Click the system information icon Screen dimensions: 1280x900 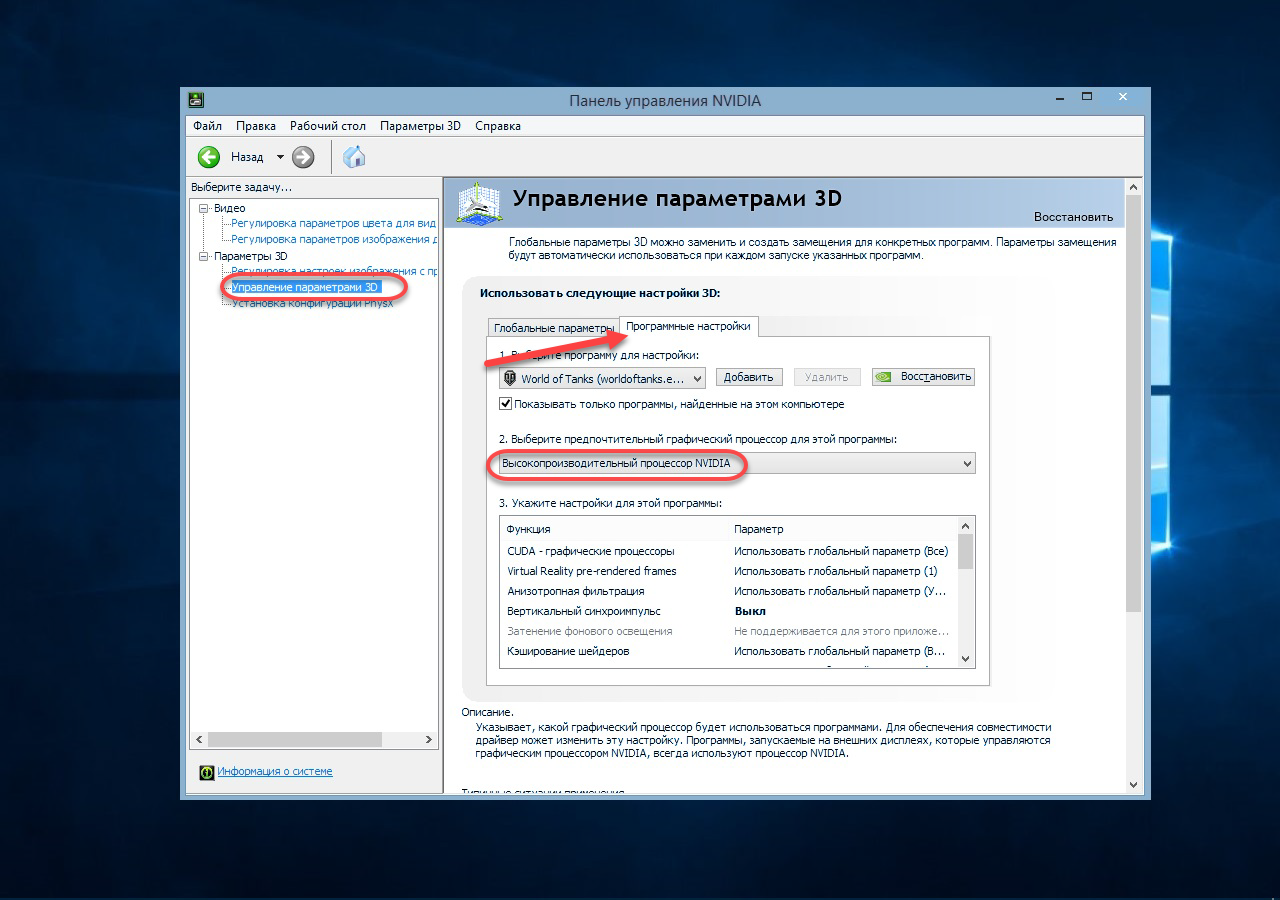[x=206, y=772]
